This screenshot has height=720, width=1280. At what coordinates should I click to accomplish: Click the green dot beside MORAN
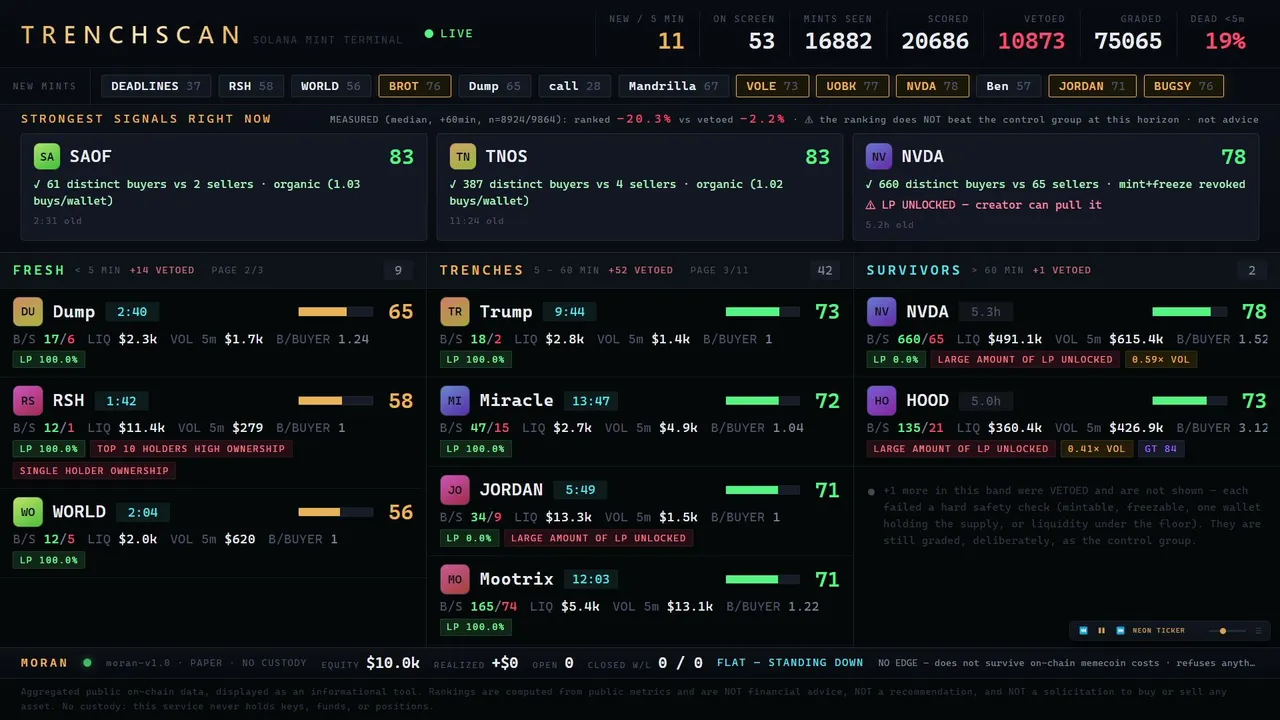point(87,663)
